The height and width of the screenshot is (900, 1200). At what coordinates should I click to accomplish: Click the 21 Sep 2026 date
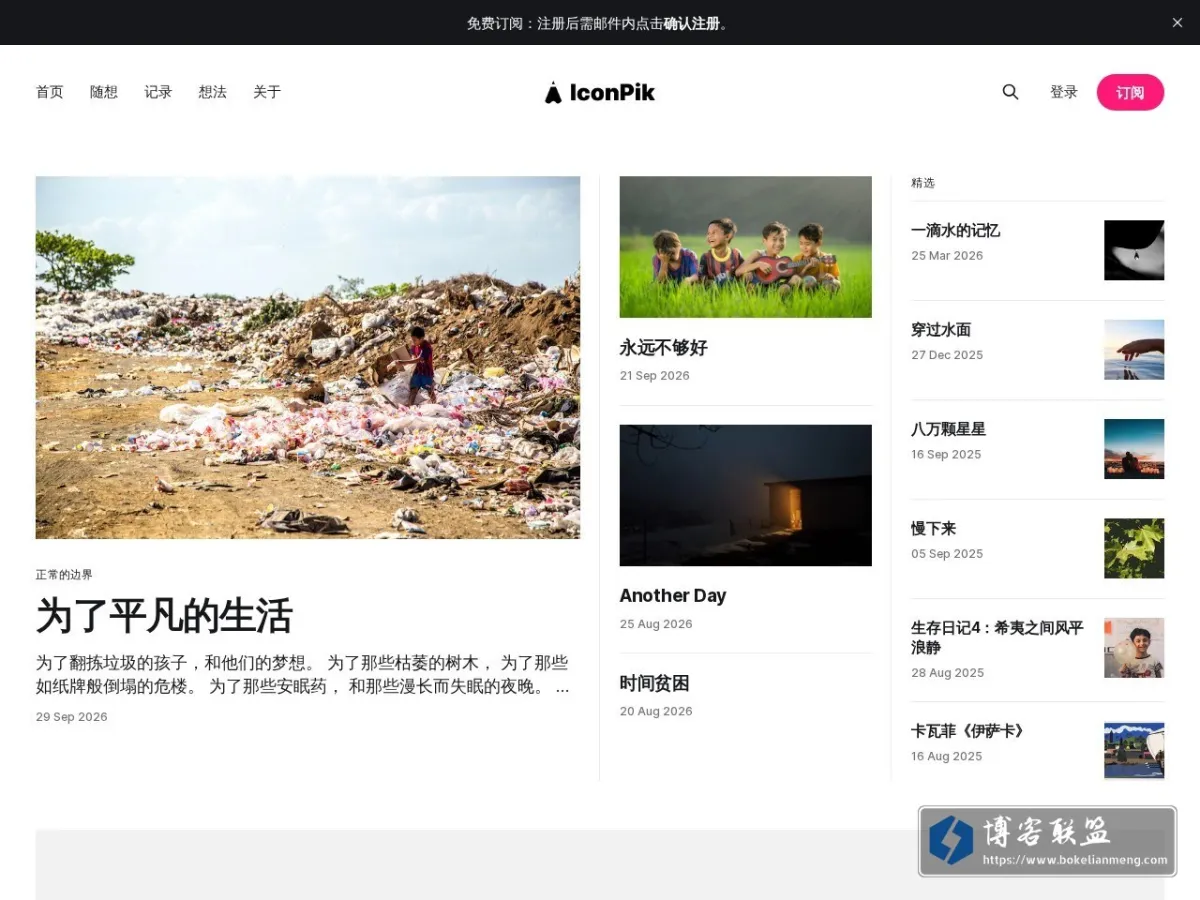pyautogui.click(x=655, y=376)
